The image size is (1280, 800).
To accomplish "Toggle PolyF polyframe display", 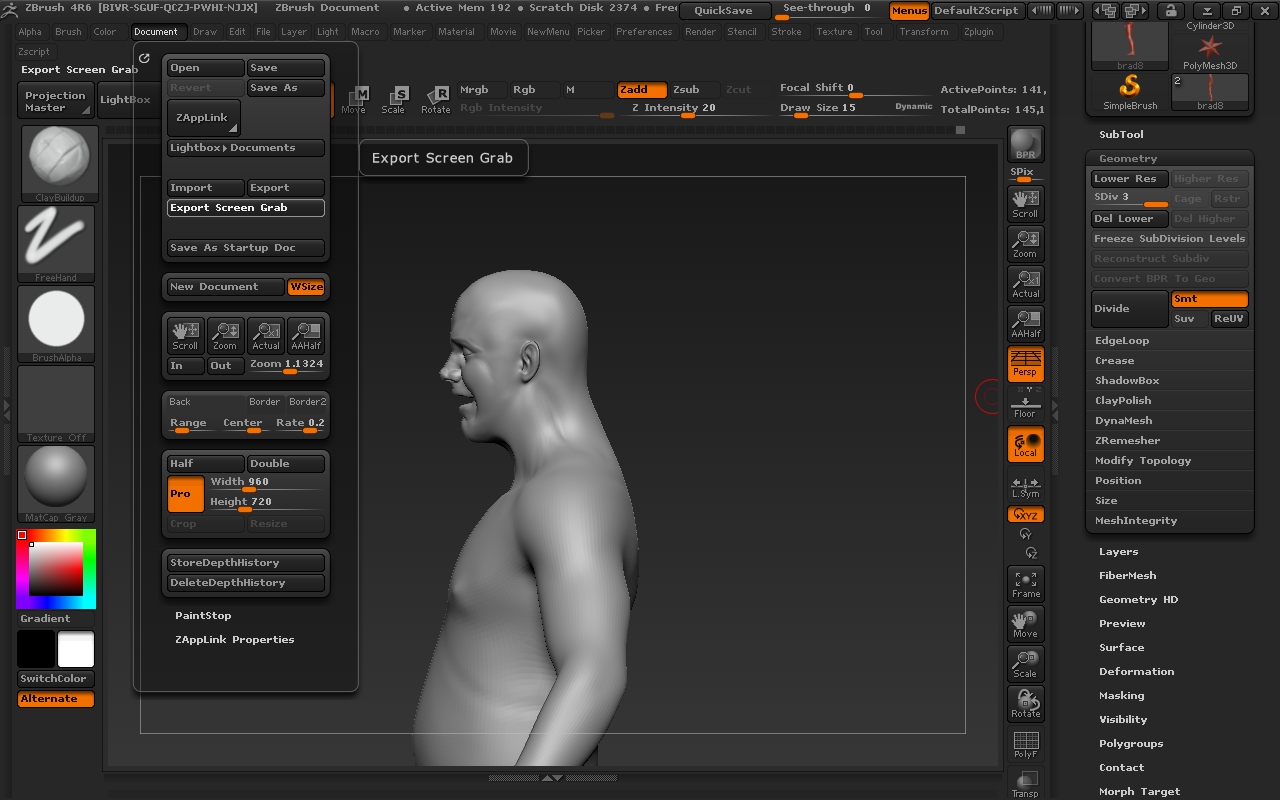I will point(1025,744).
